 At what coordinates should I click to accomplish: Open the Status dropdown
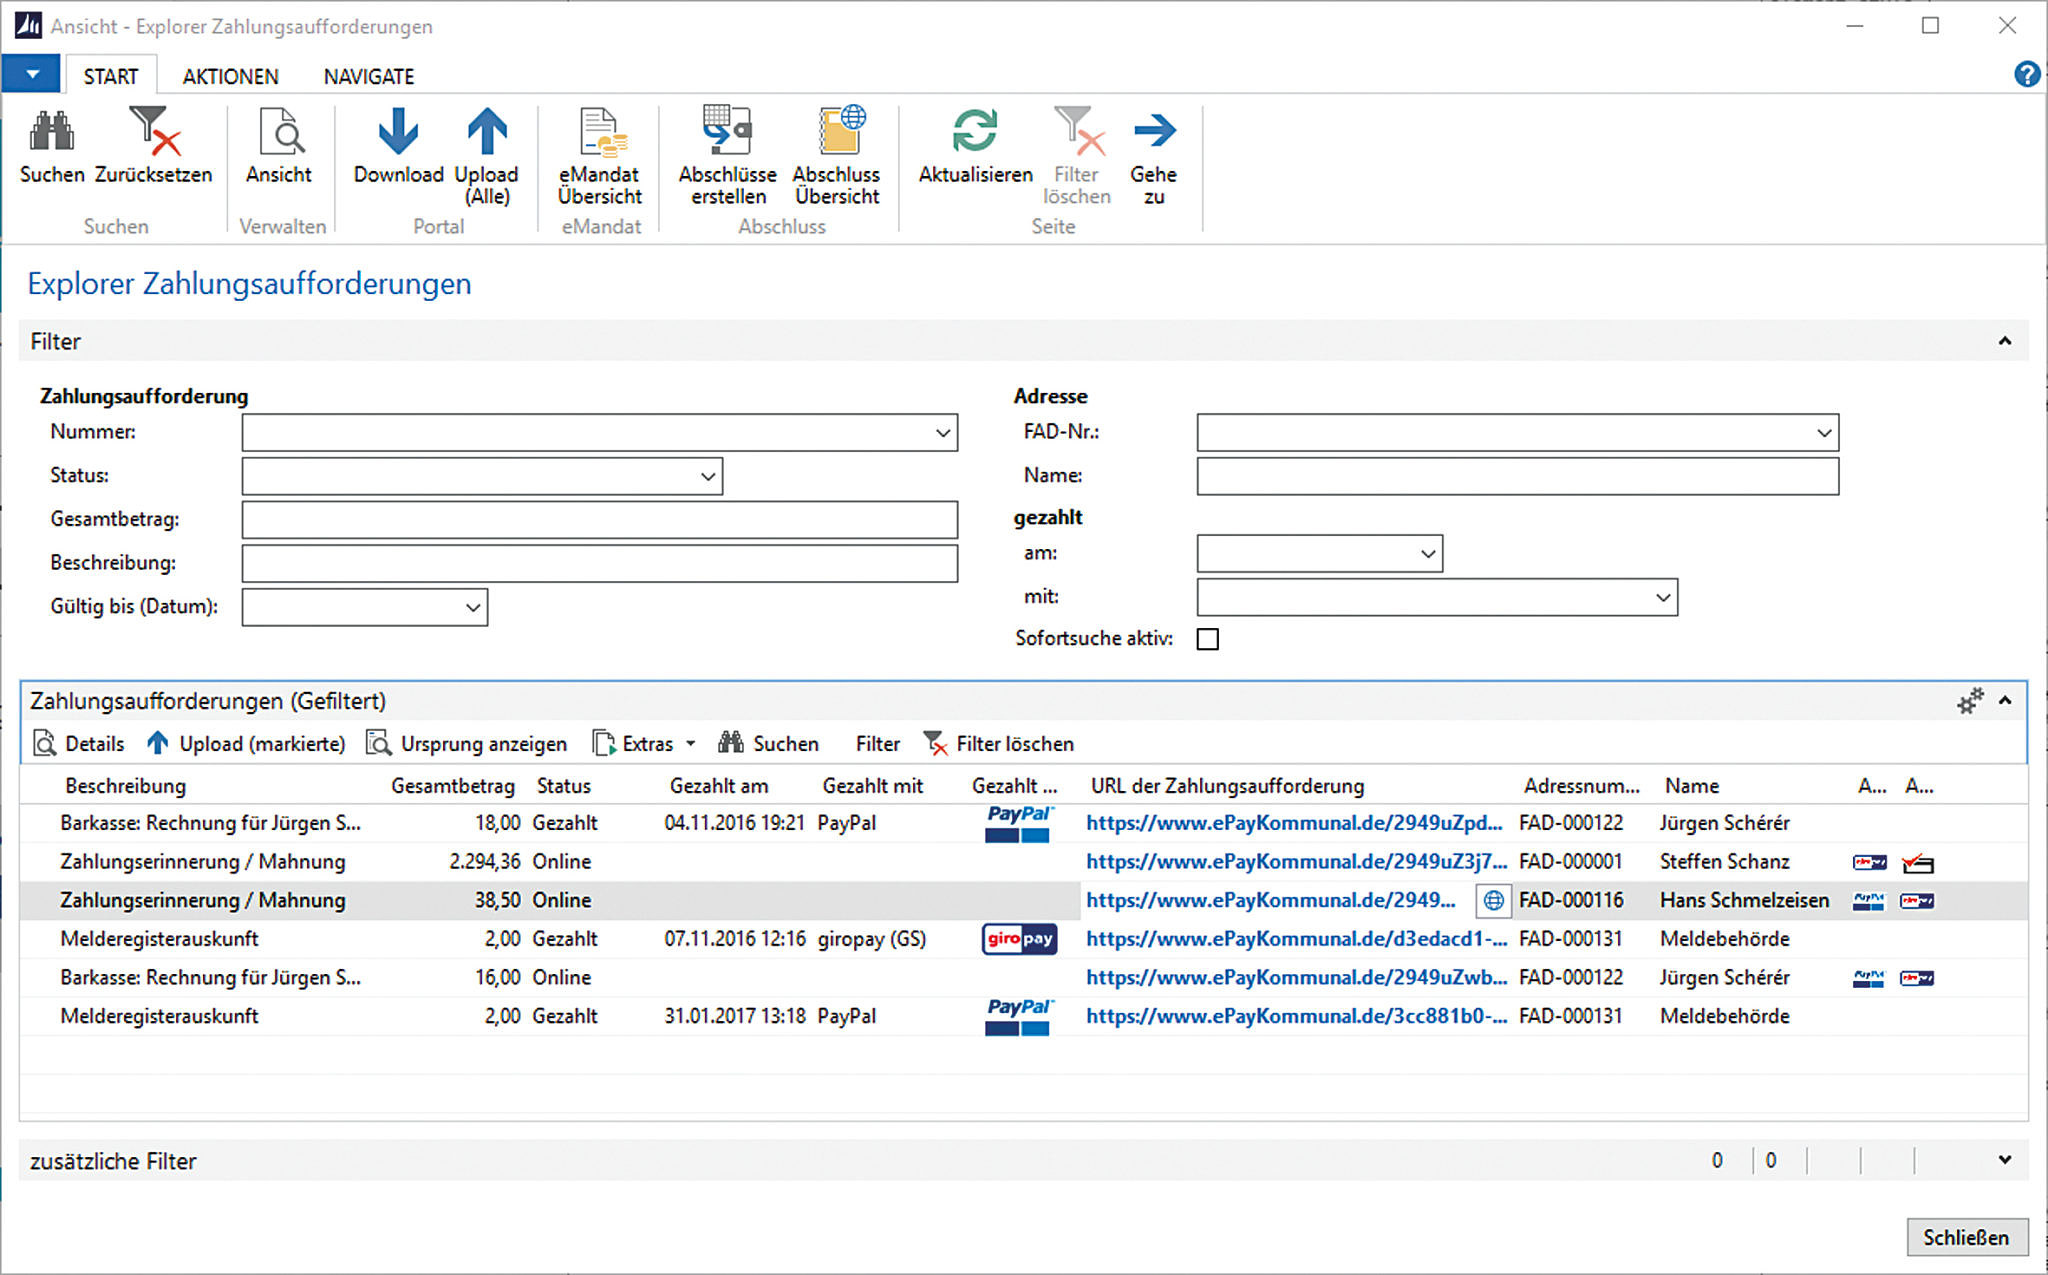pos(707,476)
